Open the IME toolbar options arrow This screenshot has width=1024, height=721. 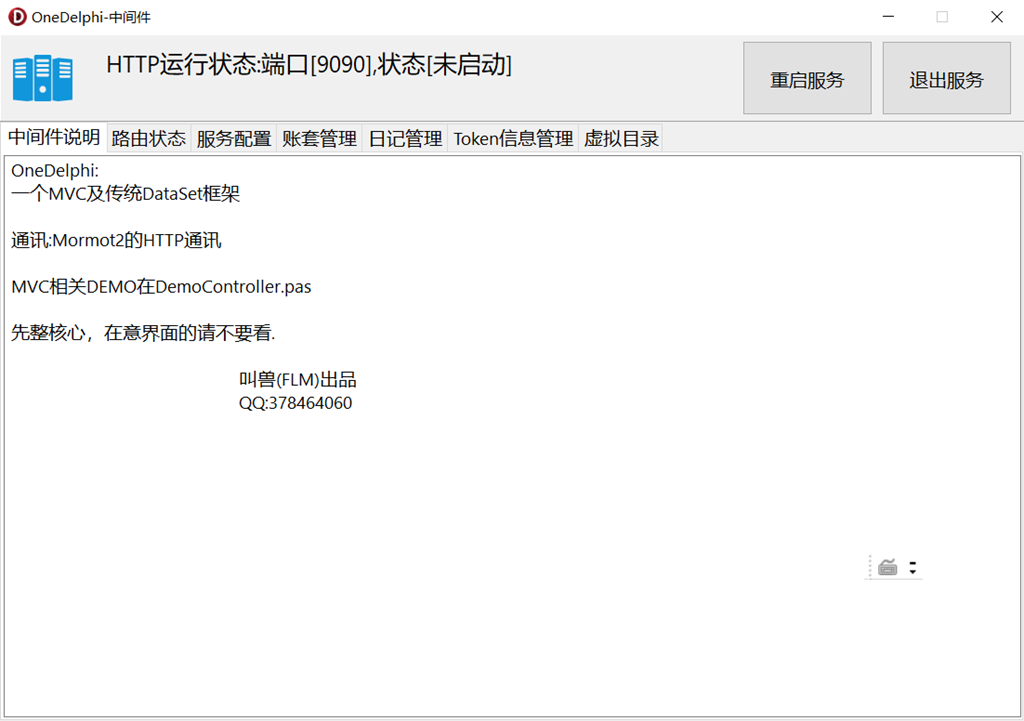[x=912, y=568]
